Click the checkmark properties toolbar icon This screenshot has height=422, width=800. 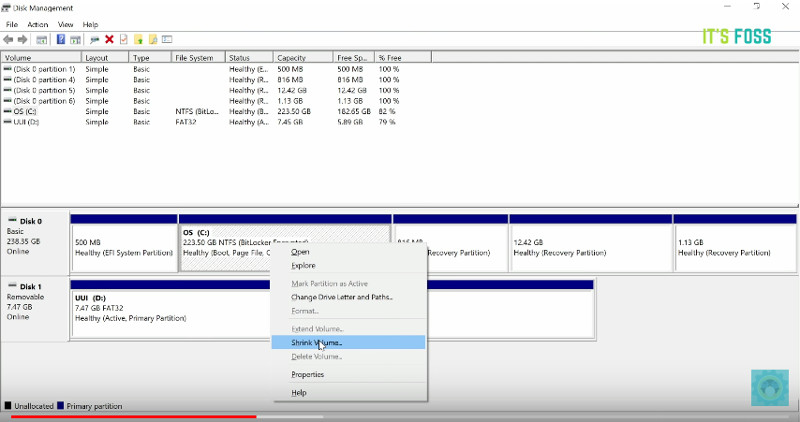124,40
